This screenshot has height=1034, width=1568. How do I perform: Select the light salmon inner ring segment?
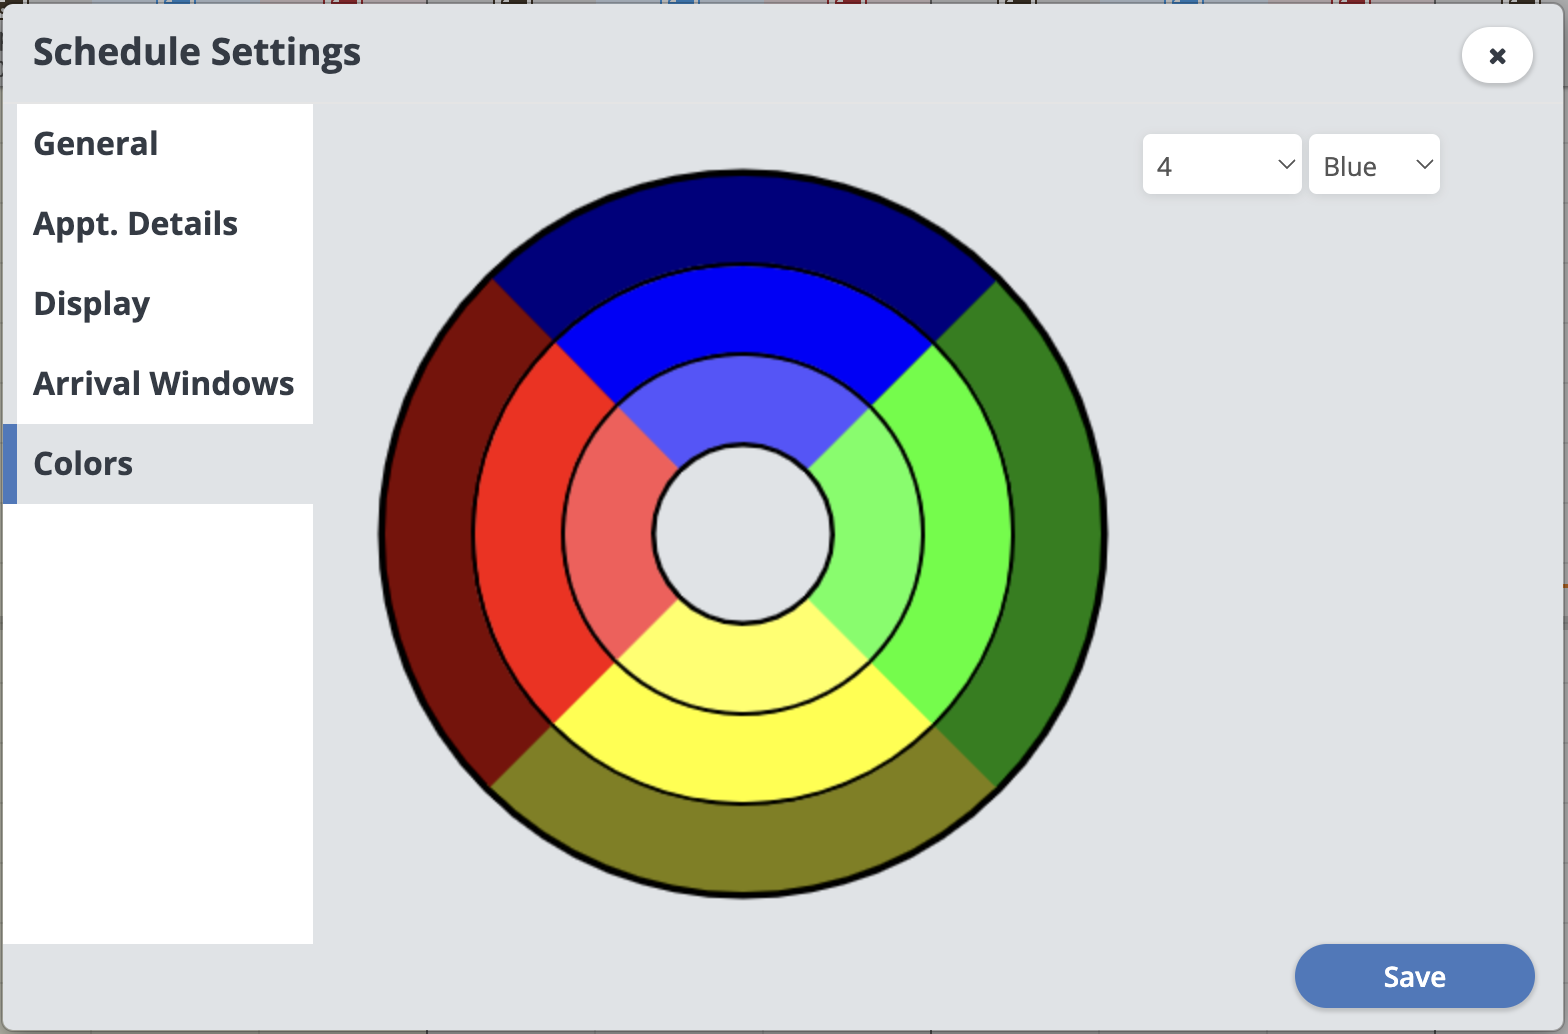coord(608,533)
